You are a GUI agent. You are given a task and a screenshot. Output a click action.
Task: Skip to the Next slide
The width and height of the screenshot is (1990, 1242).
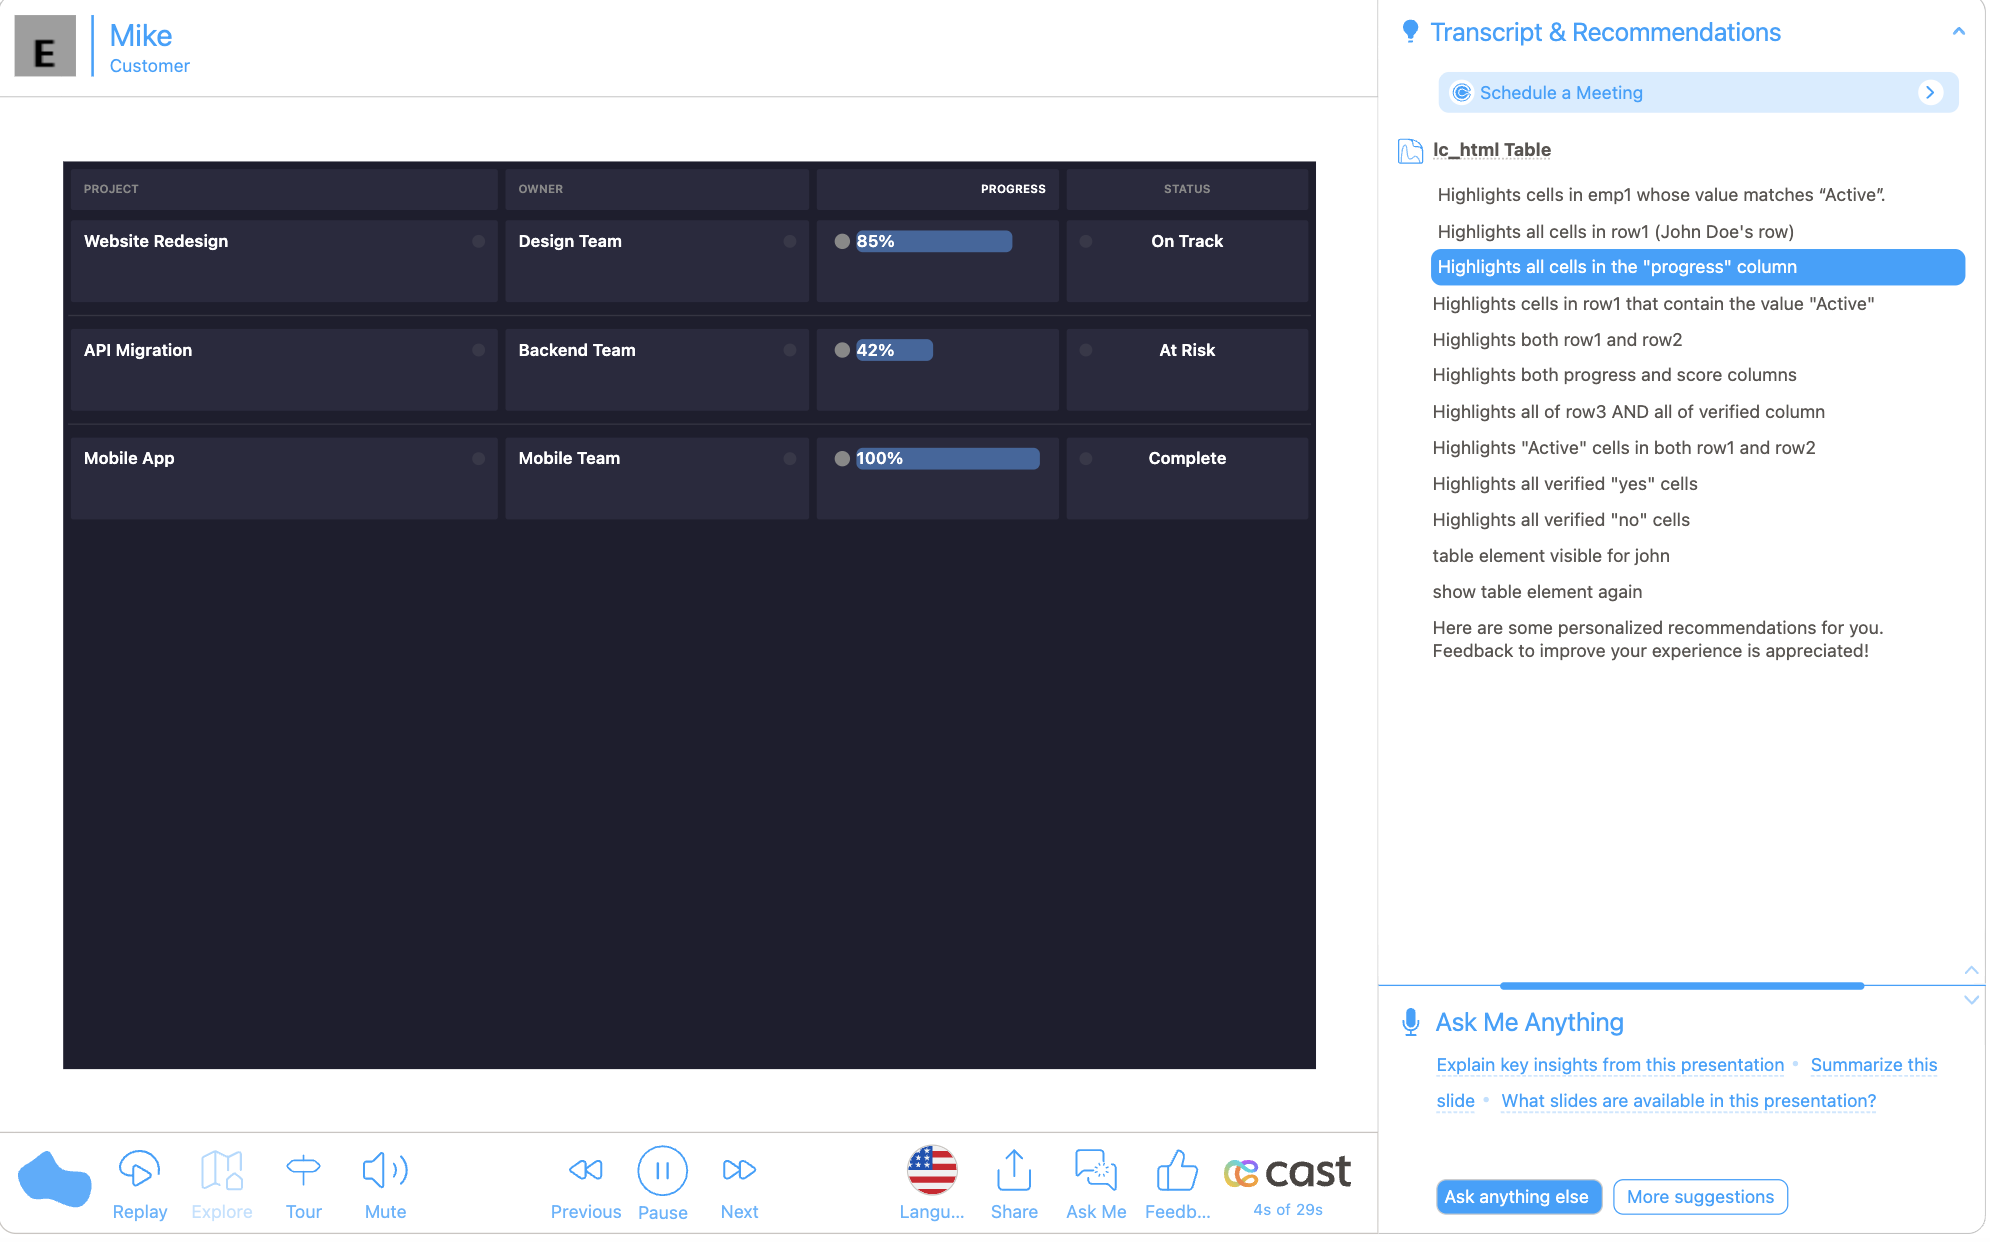[739, 1170]
